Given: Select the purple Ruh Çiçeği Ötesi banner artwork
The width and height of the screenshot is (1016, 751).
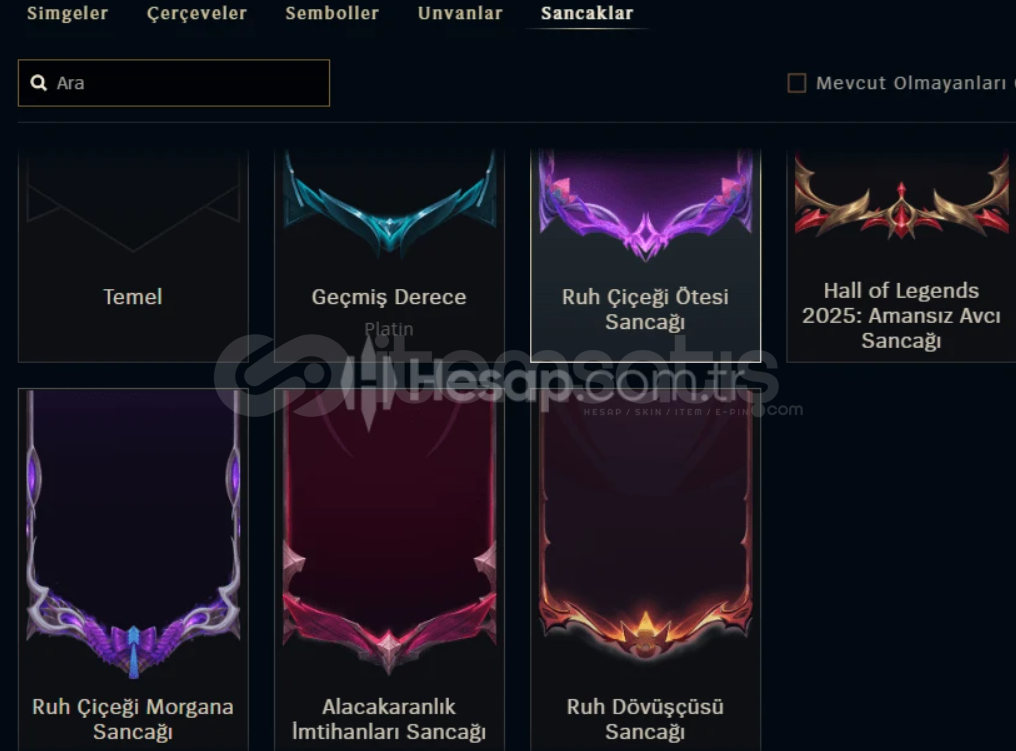Looking at the screenshot, I should click(645, 206).
